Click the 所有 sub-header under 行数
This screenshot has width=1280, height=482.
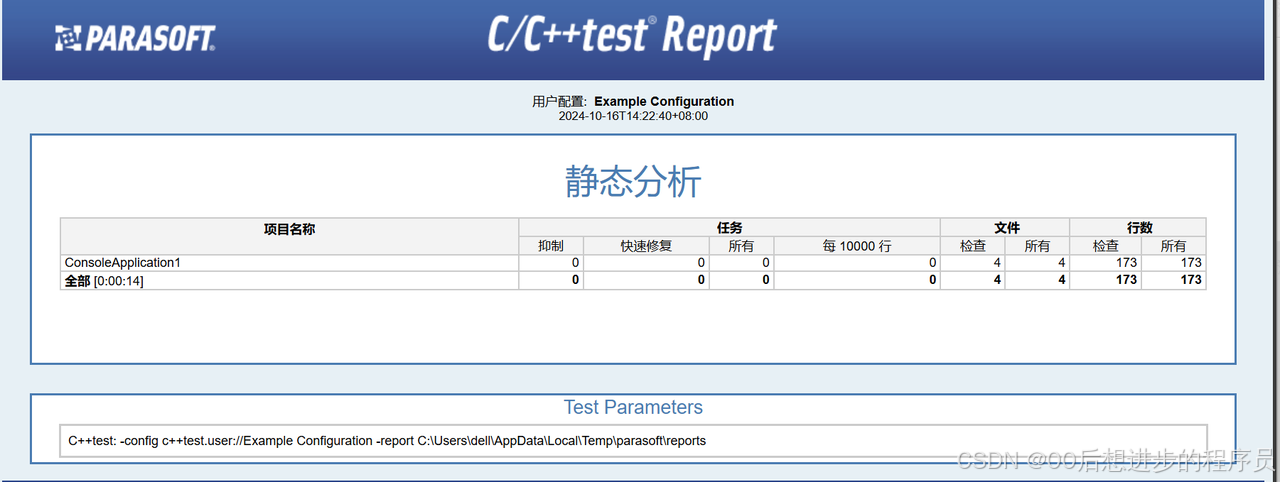[x=1173, y=246]
